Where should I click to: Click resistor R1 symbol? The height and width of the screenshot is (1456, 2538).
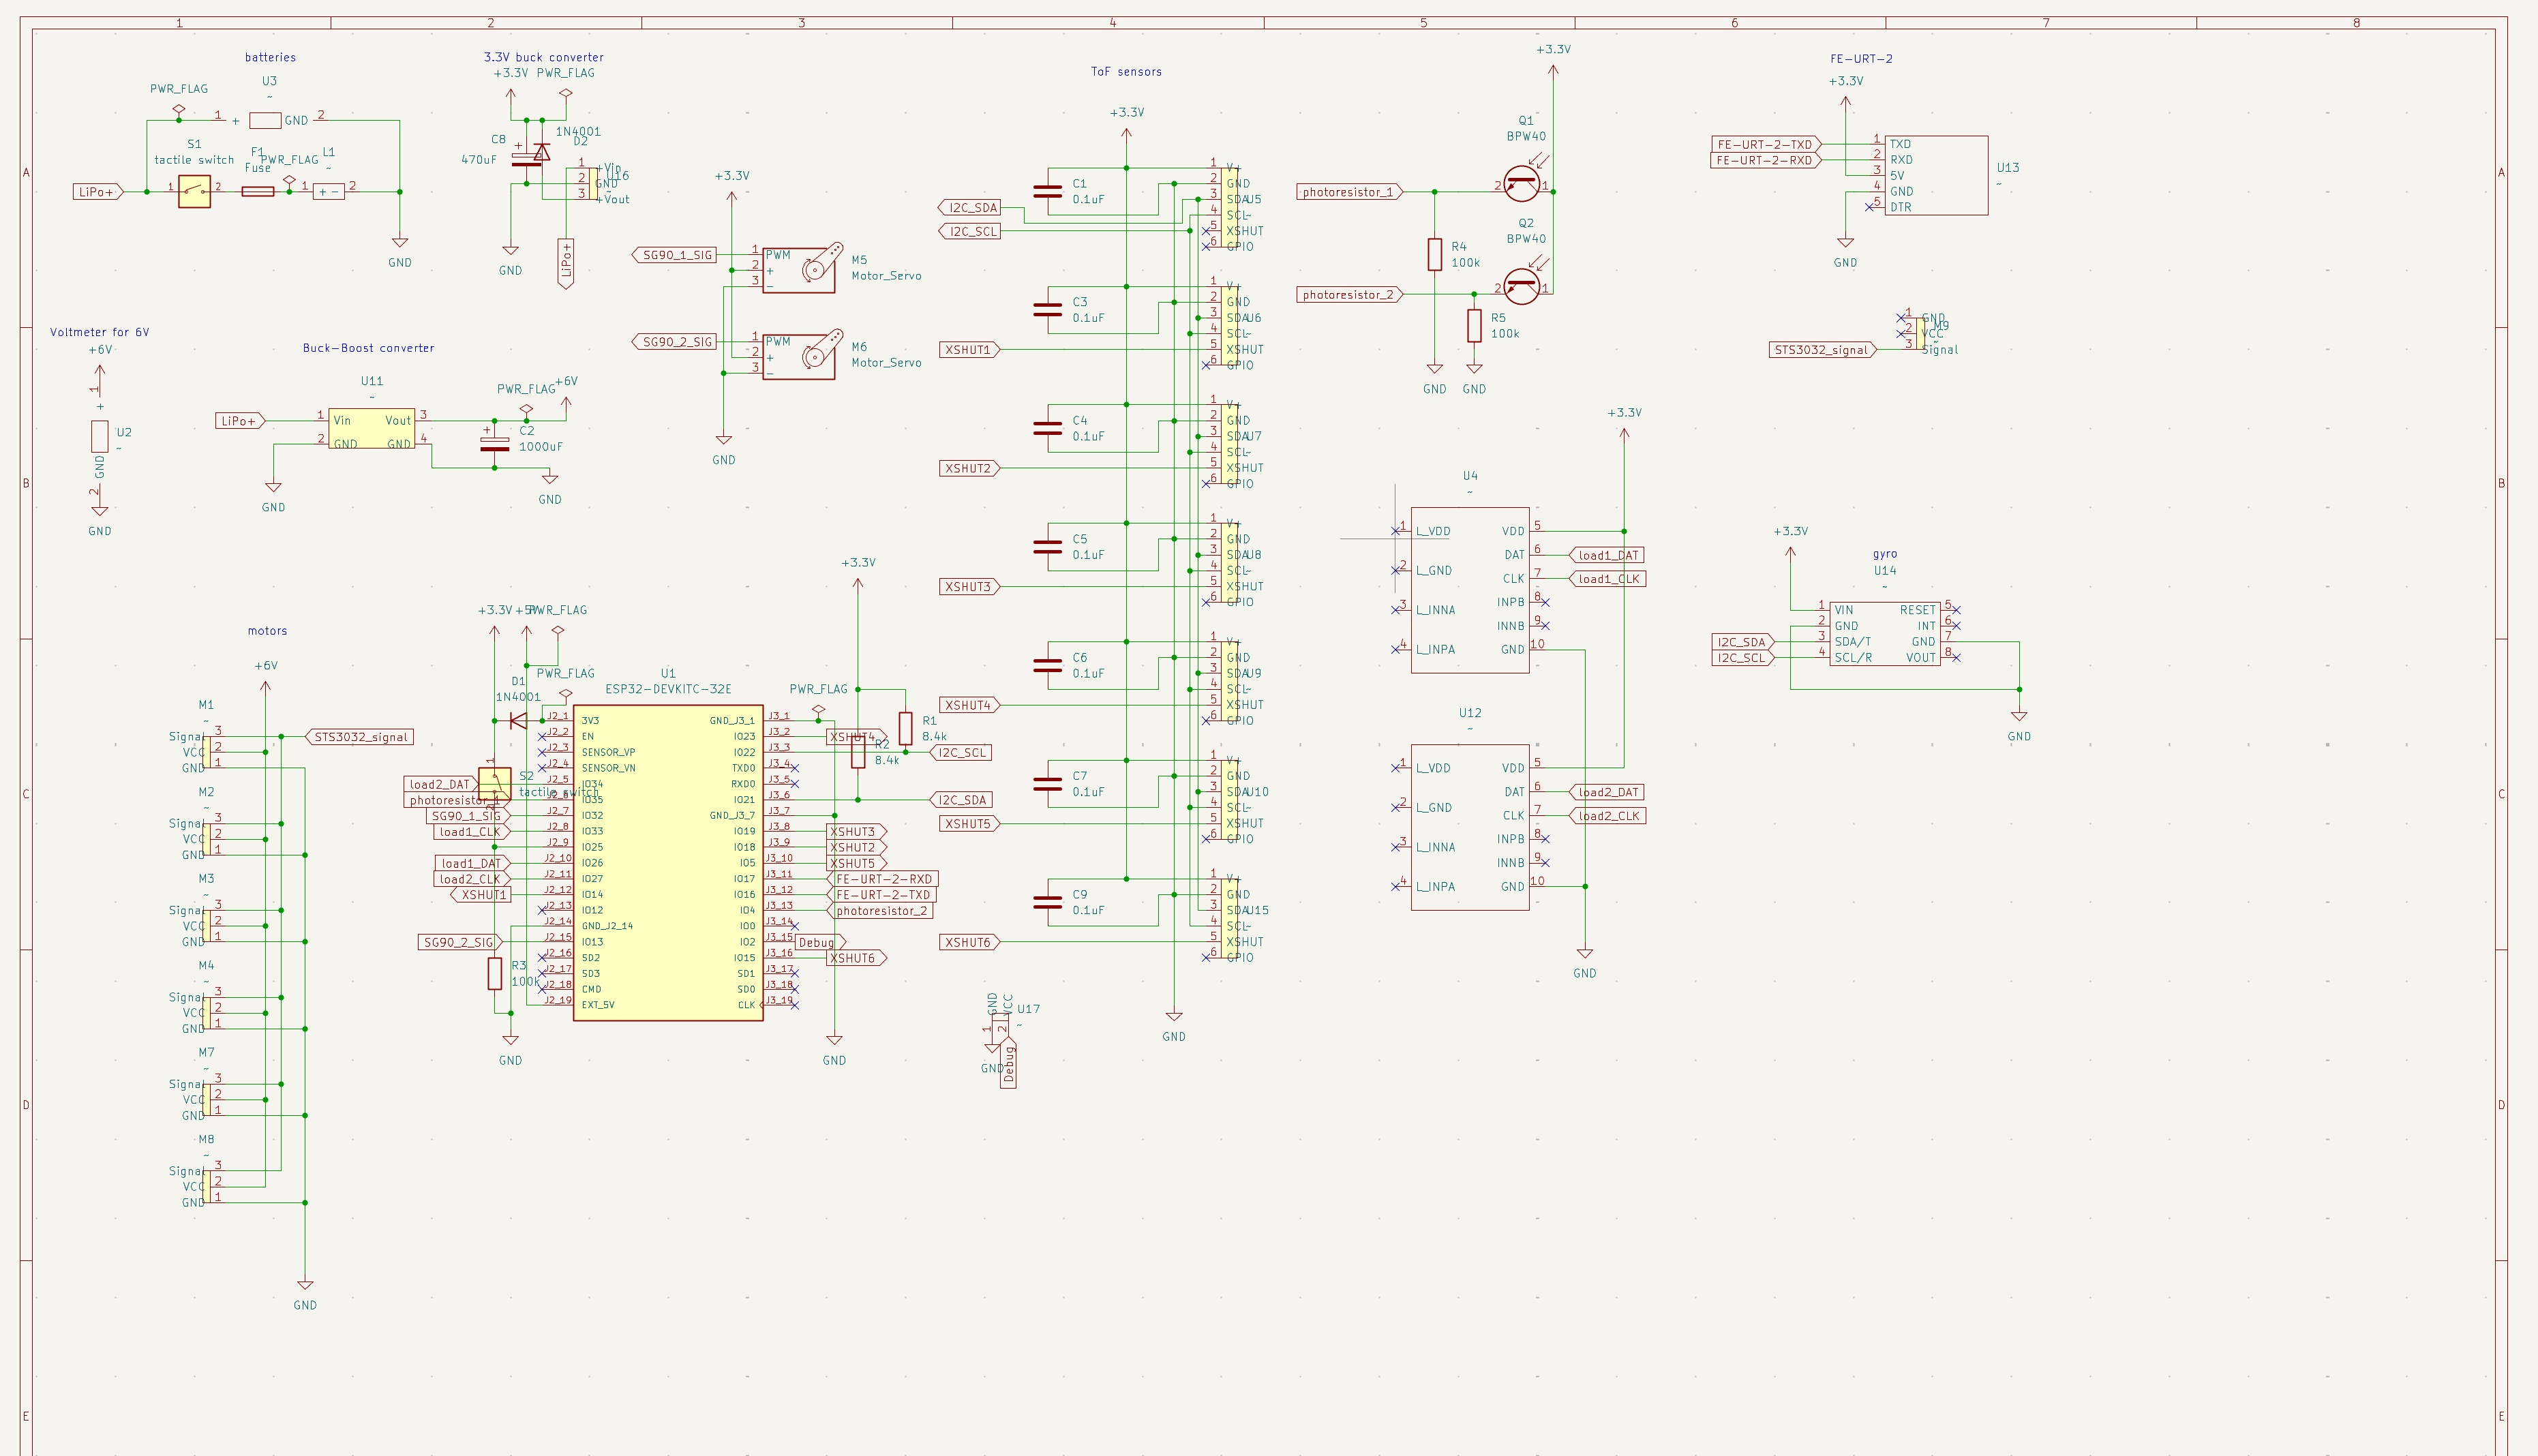tap(905, 728)
